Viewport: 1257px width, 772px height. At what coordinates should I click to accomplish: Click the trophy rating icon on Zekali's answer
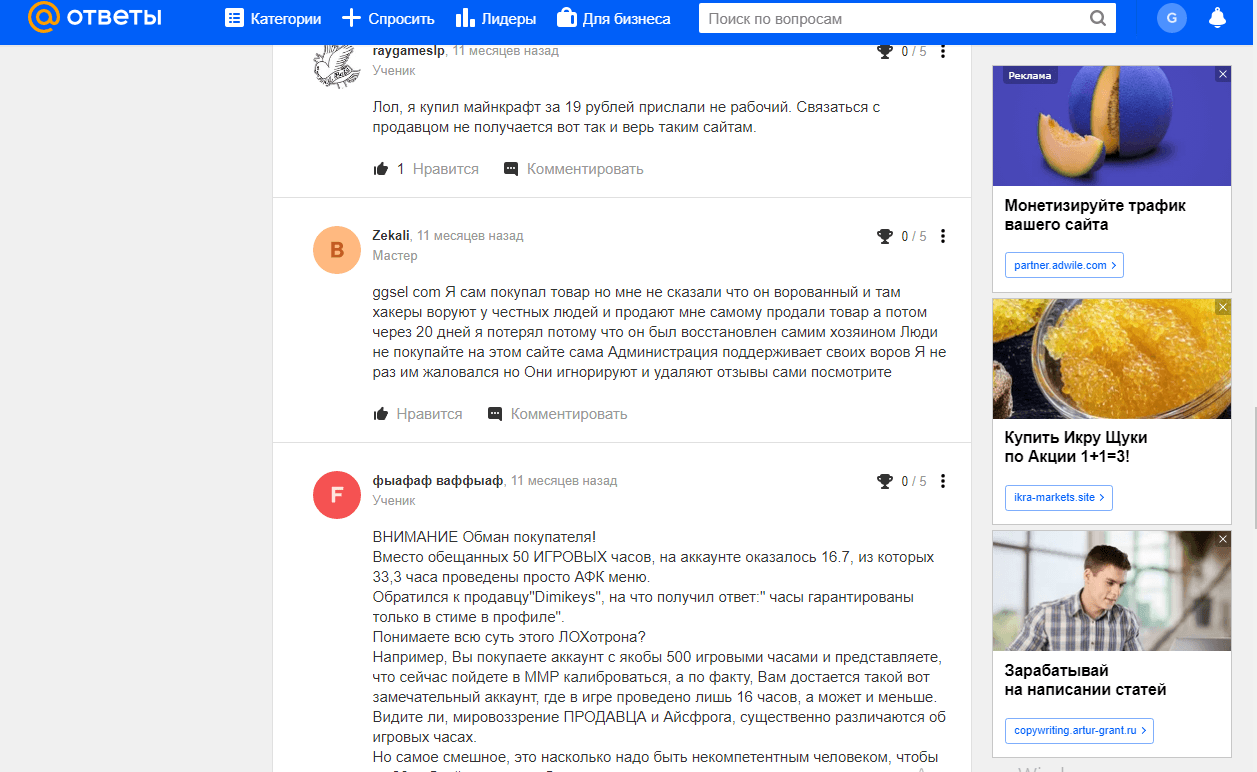(x=884, y=236)
